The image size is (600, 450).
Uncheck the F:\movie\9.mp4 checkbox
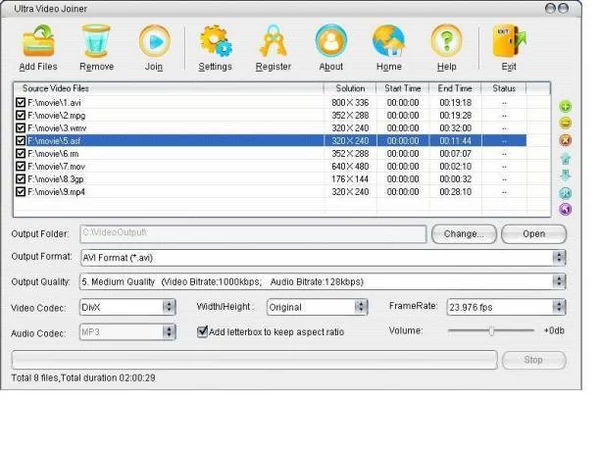[x=21, y=191]
